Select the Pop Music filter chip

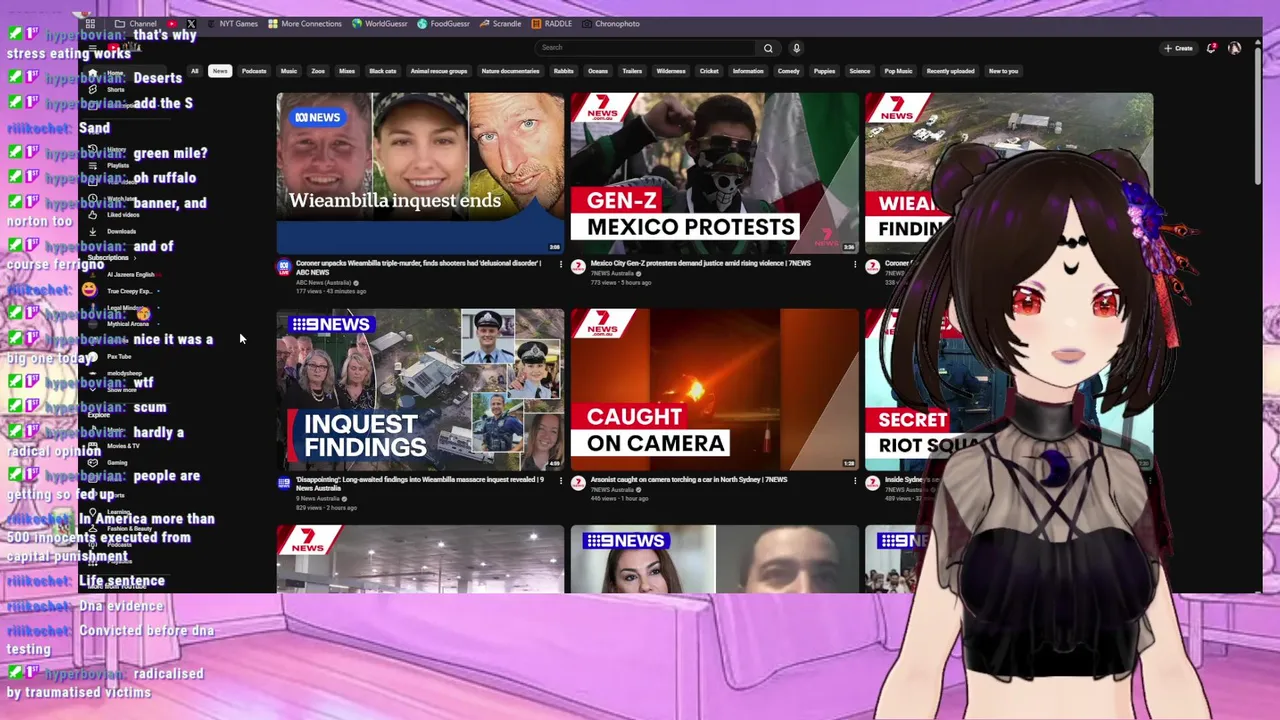point(898,71)
